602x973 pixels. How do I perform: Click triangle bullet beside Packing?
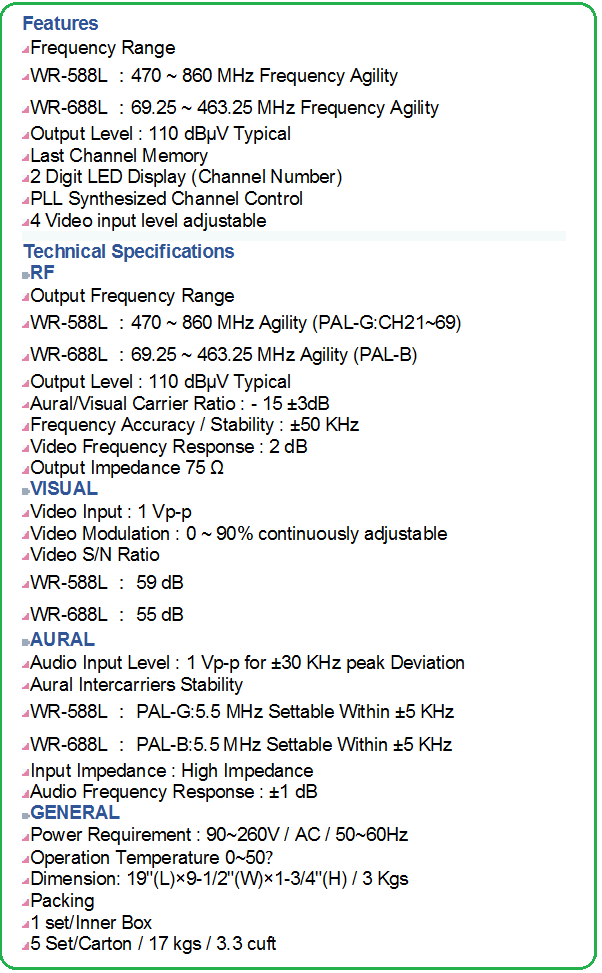pos(25,904)
